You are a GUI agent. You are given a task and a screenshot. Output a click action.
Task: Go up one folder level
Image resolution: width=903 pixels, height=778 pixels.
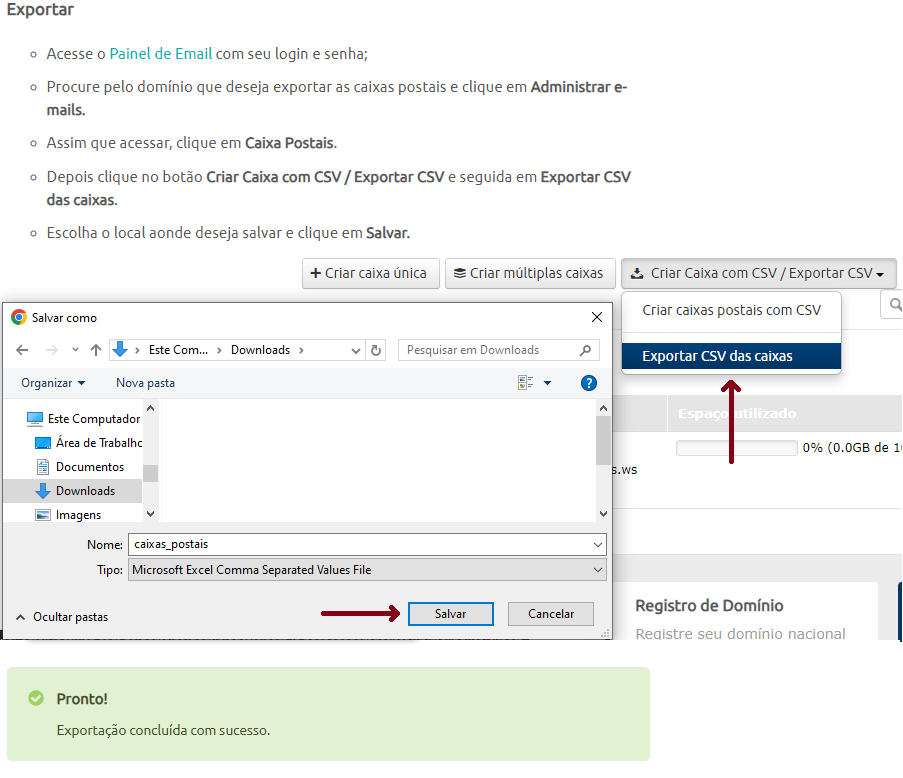click(x=96, y=350)
